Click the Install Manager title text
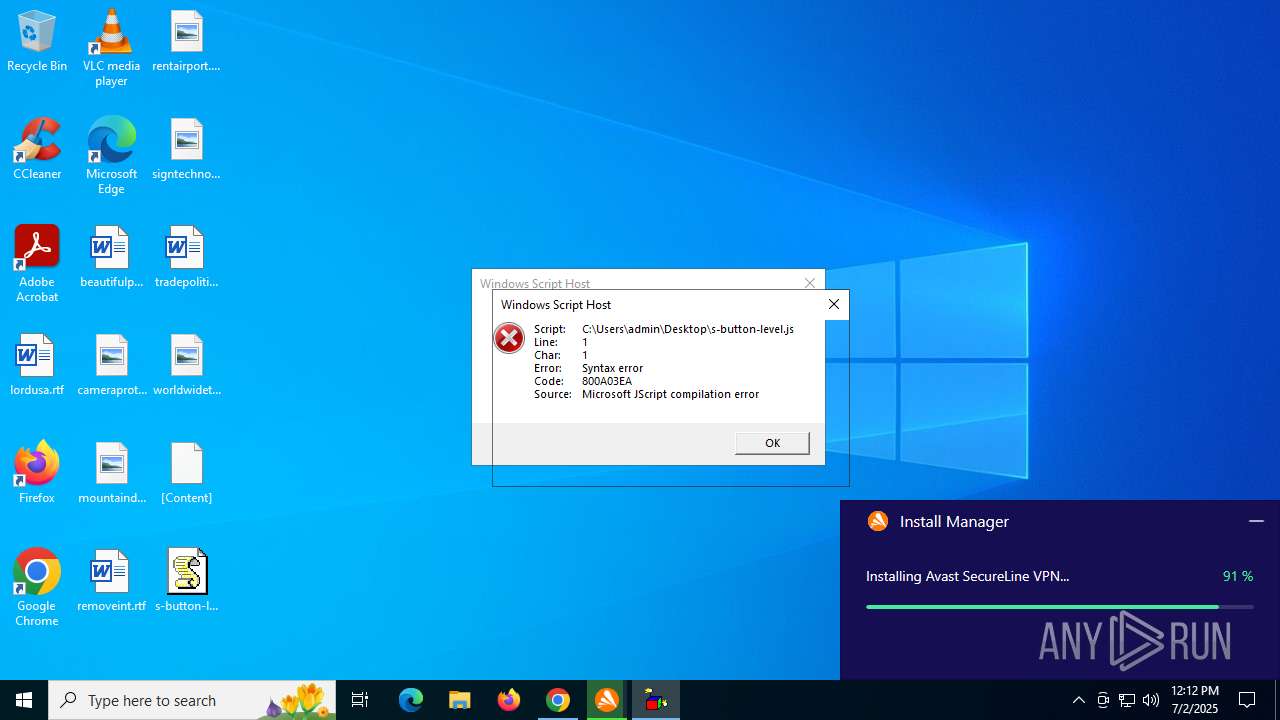Screen dimensions: 1280x720 pyautogui.click(x=954, y=521)
